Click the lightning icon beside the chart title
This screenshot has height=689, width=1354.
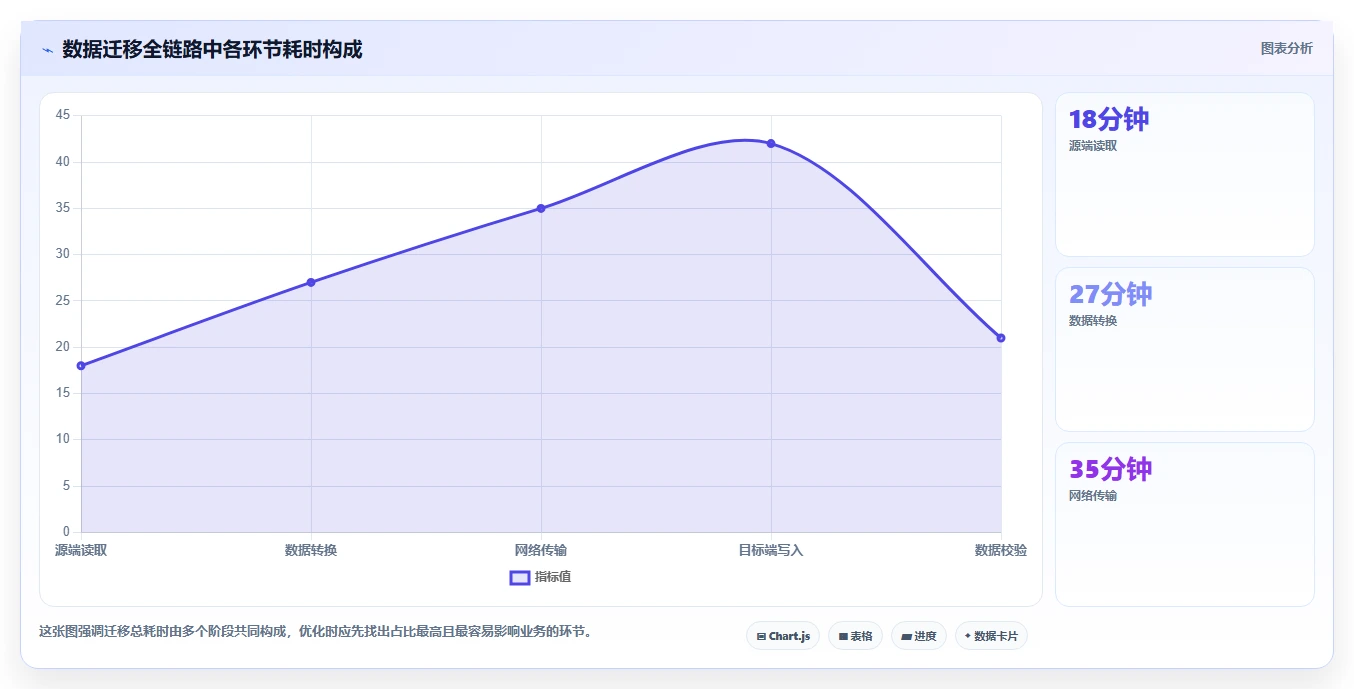(47, 49)
